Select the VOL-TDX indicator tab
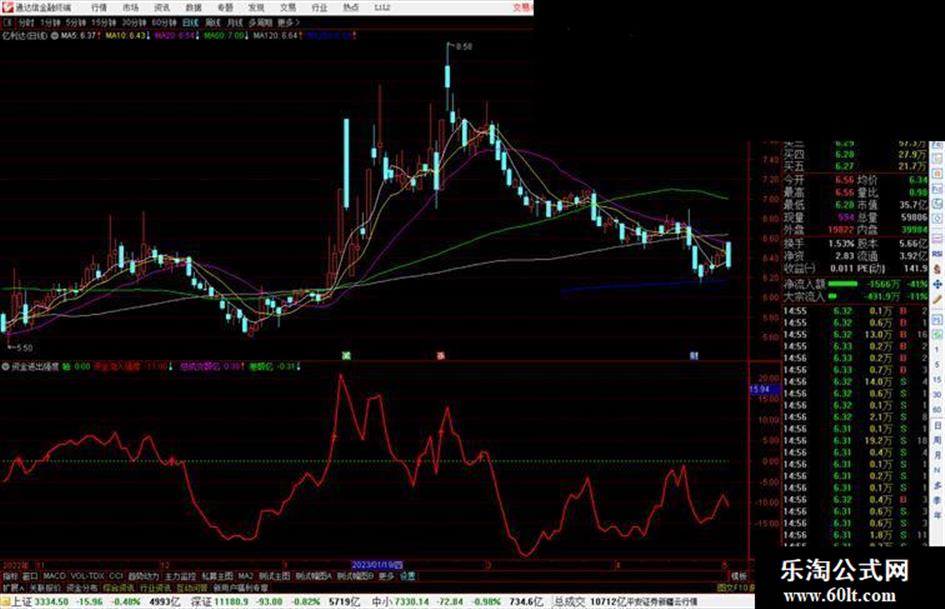Viewport: 945px width, 609px height. [87, 576]
